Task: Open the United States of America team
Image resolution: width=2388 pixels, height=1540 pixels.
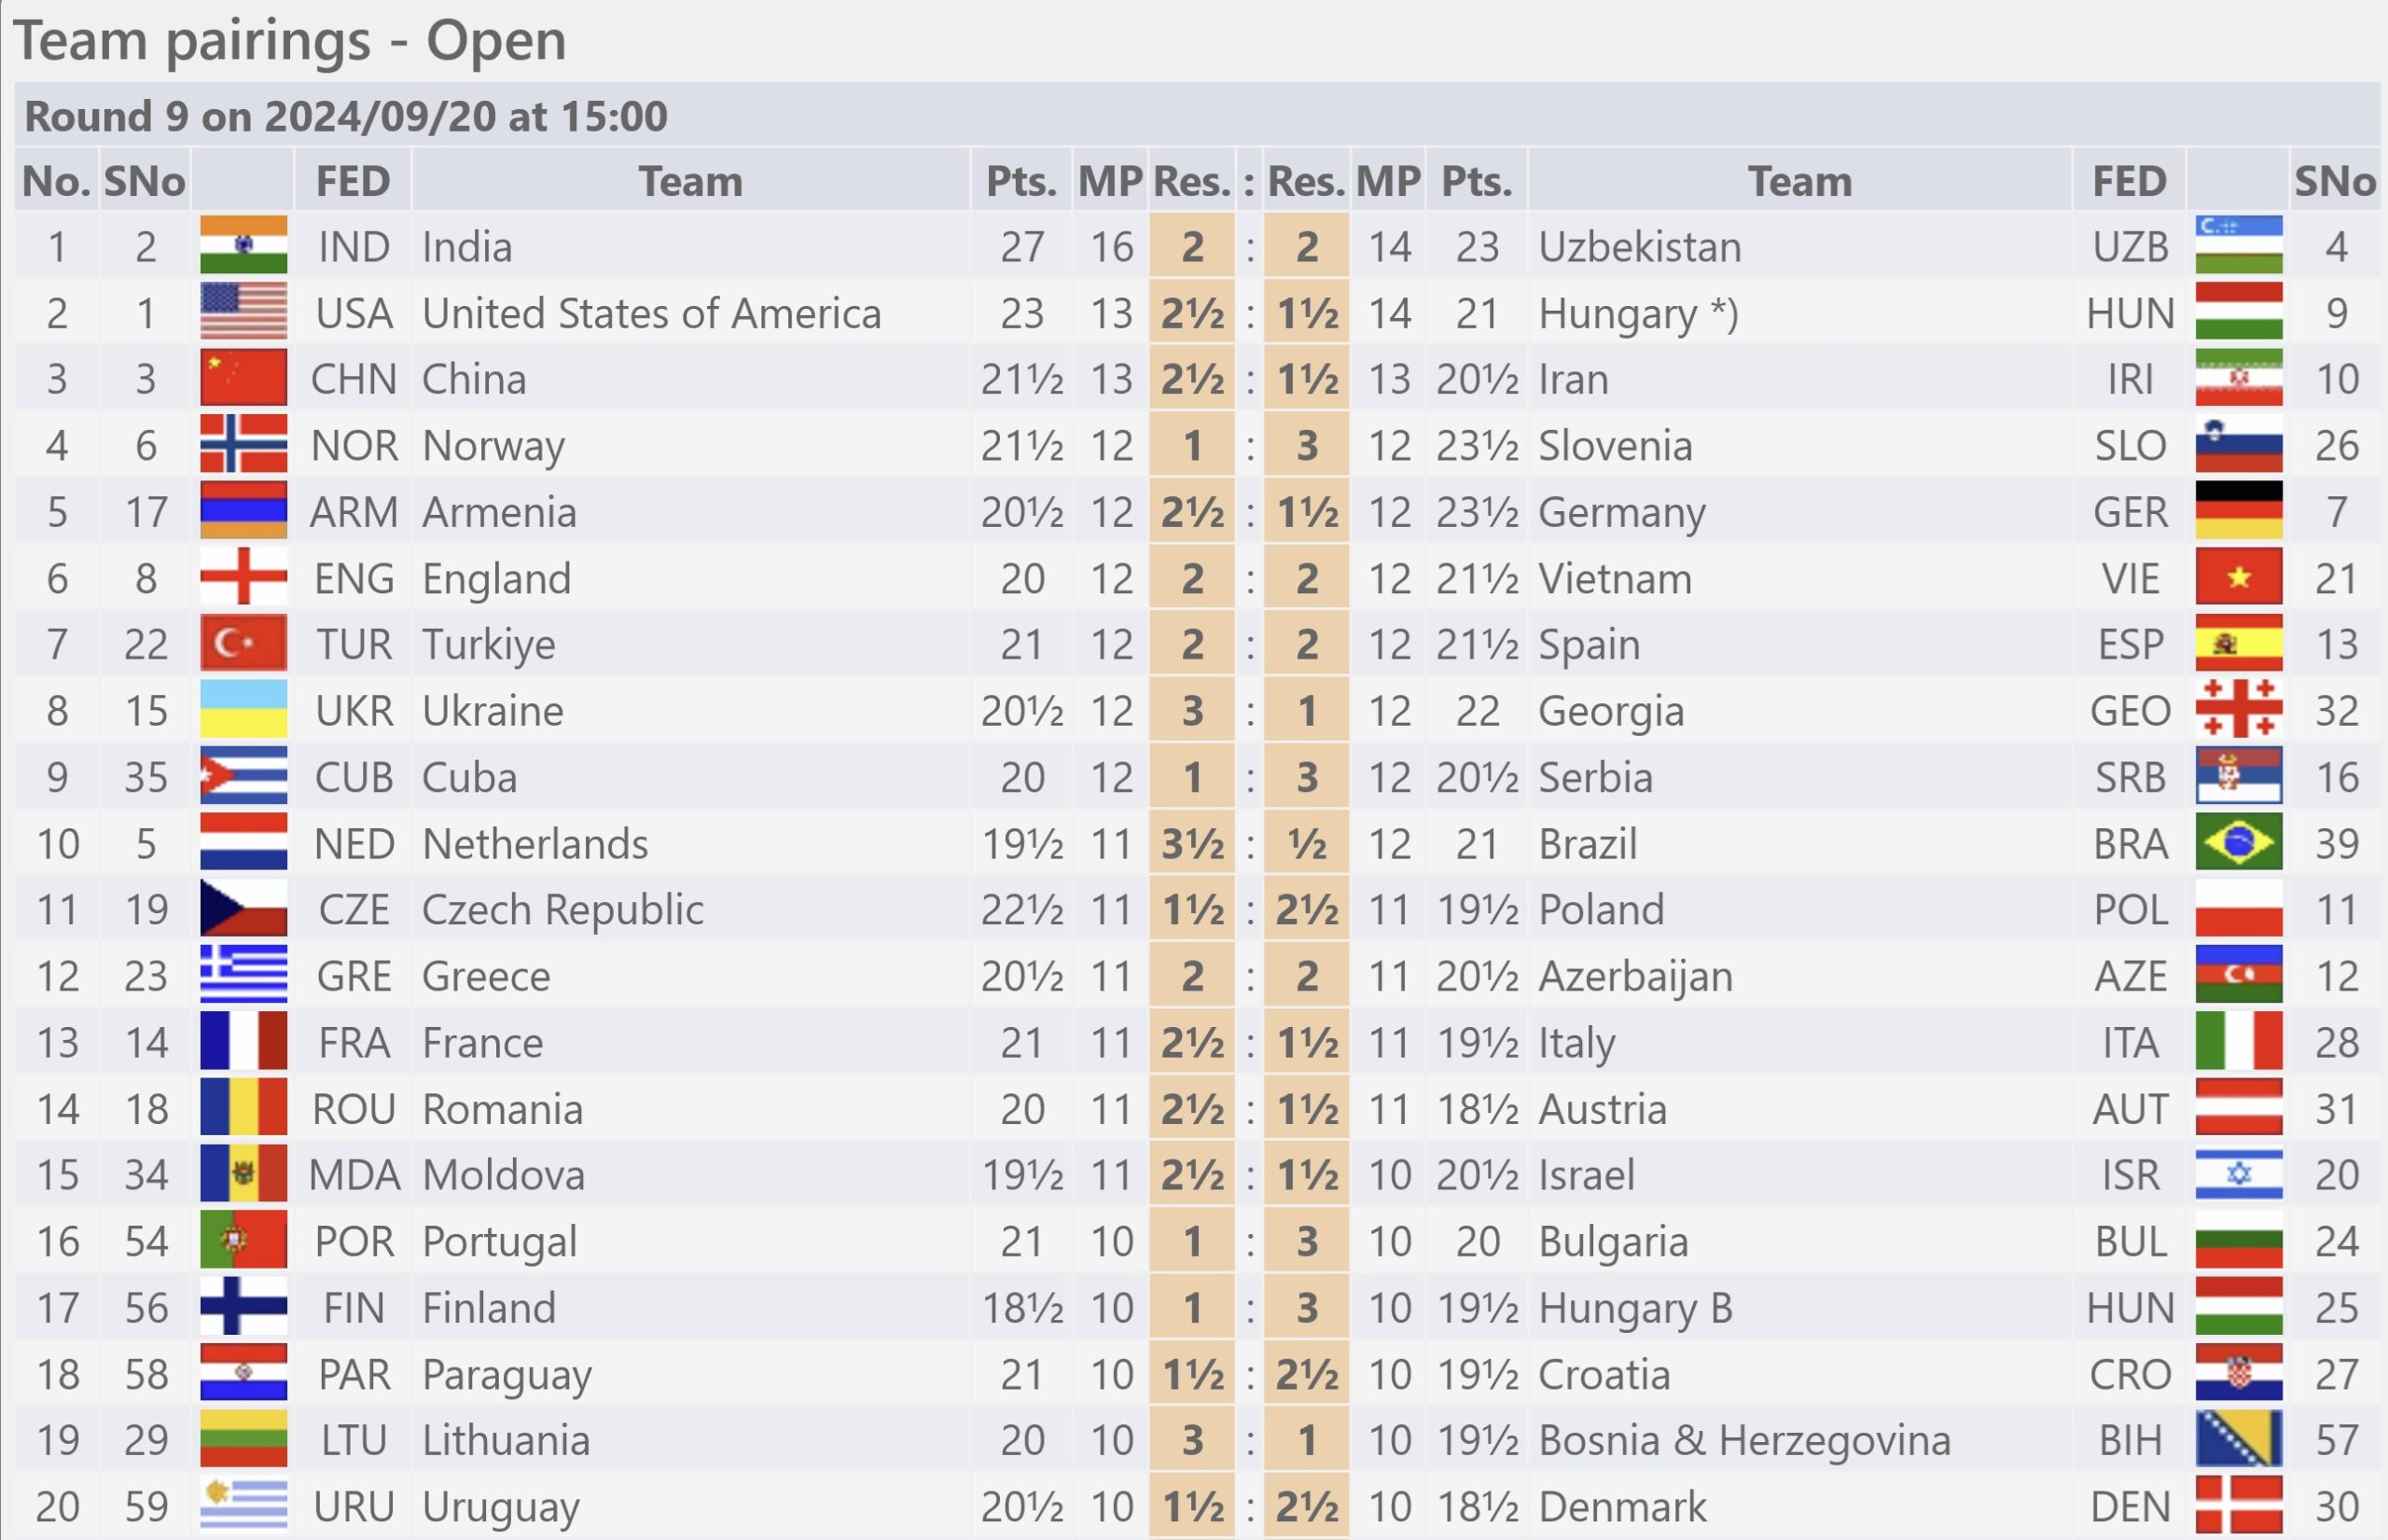Action: [x=651, y=313]
